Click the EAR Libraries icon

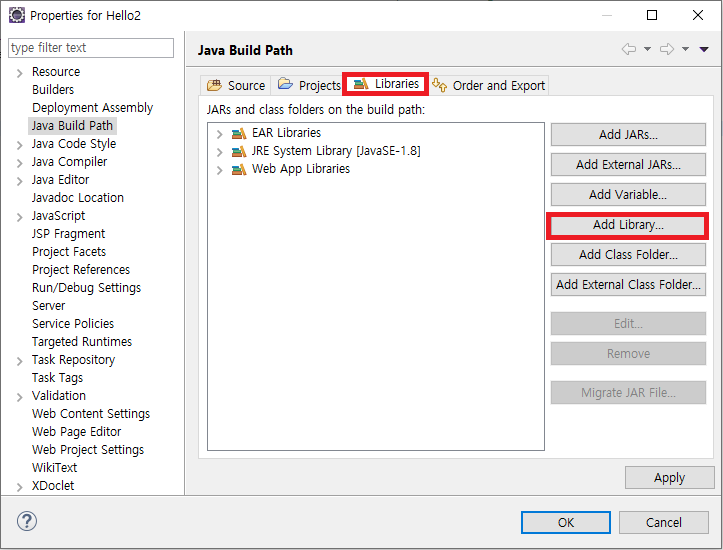pyautogui.click(x=239, y=134)
